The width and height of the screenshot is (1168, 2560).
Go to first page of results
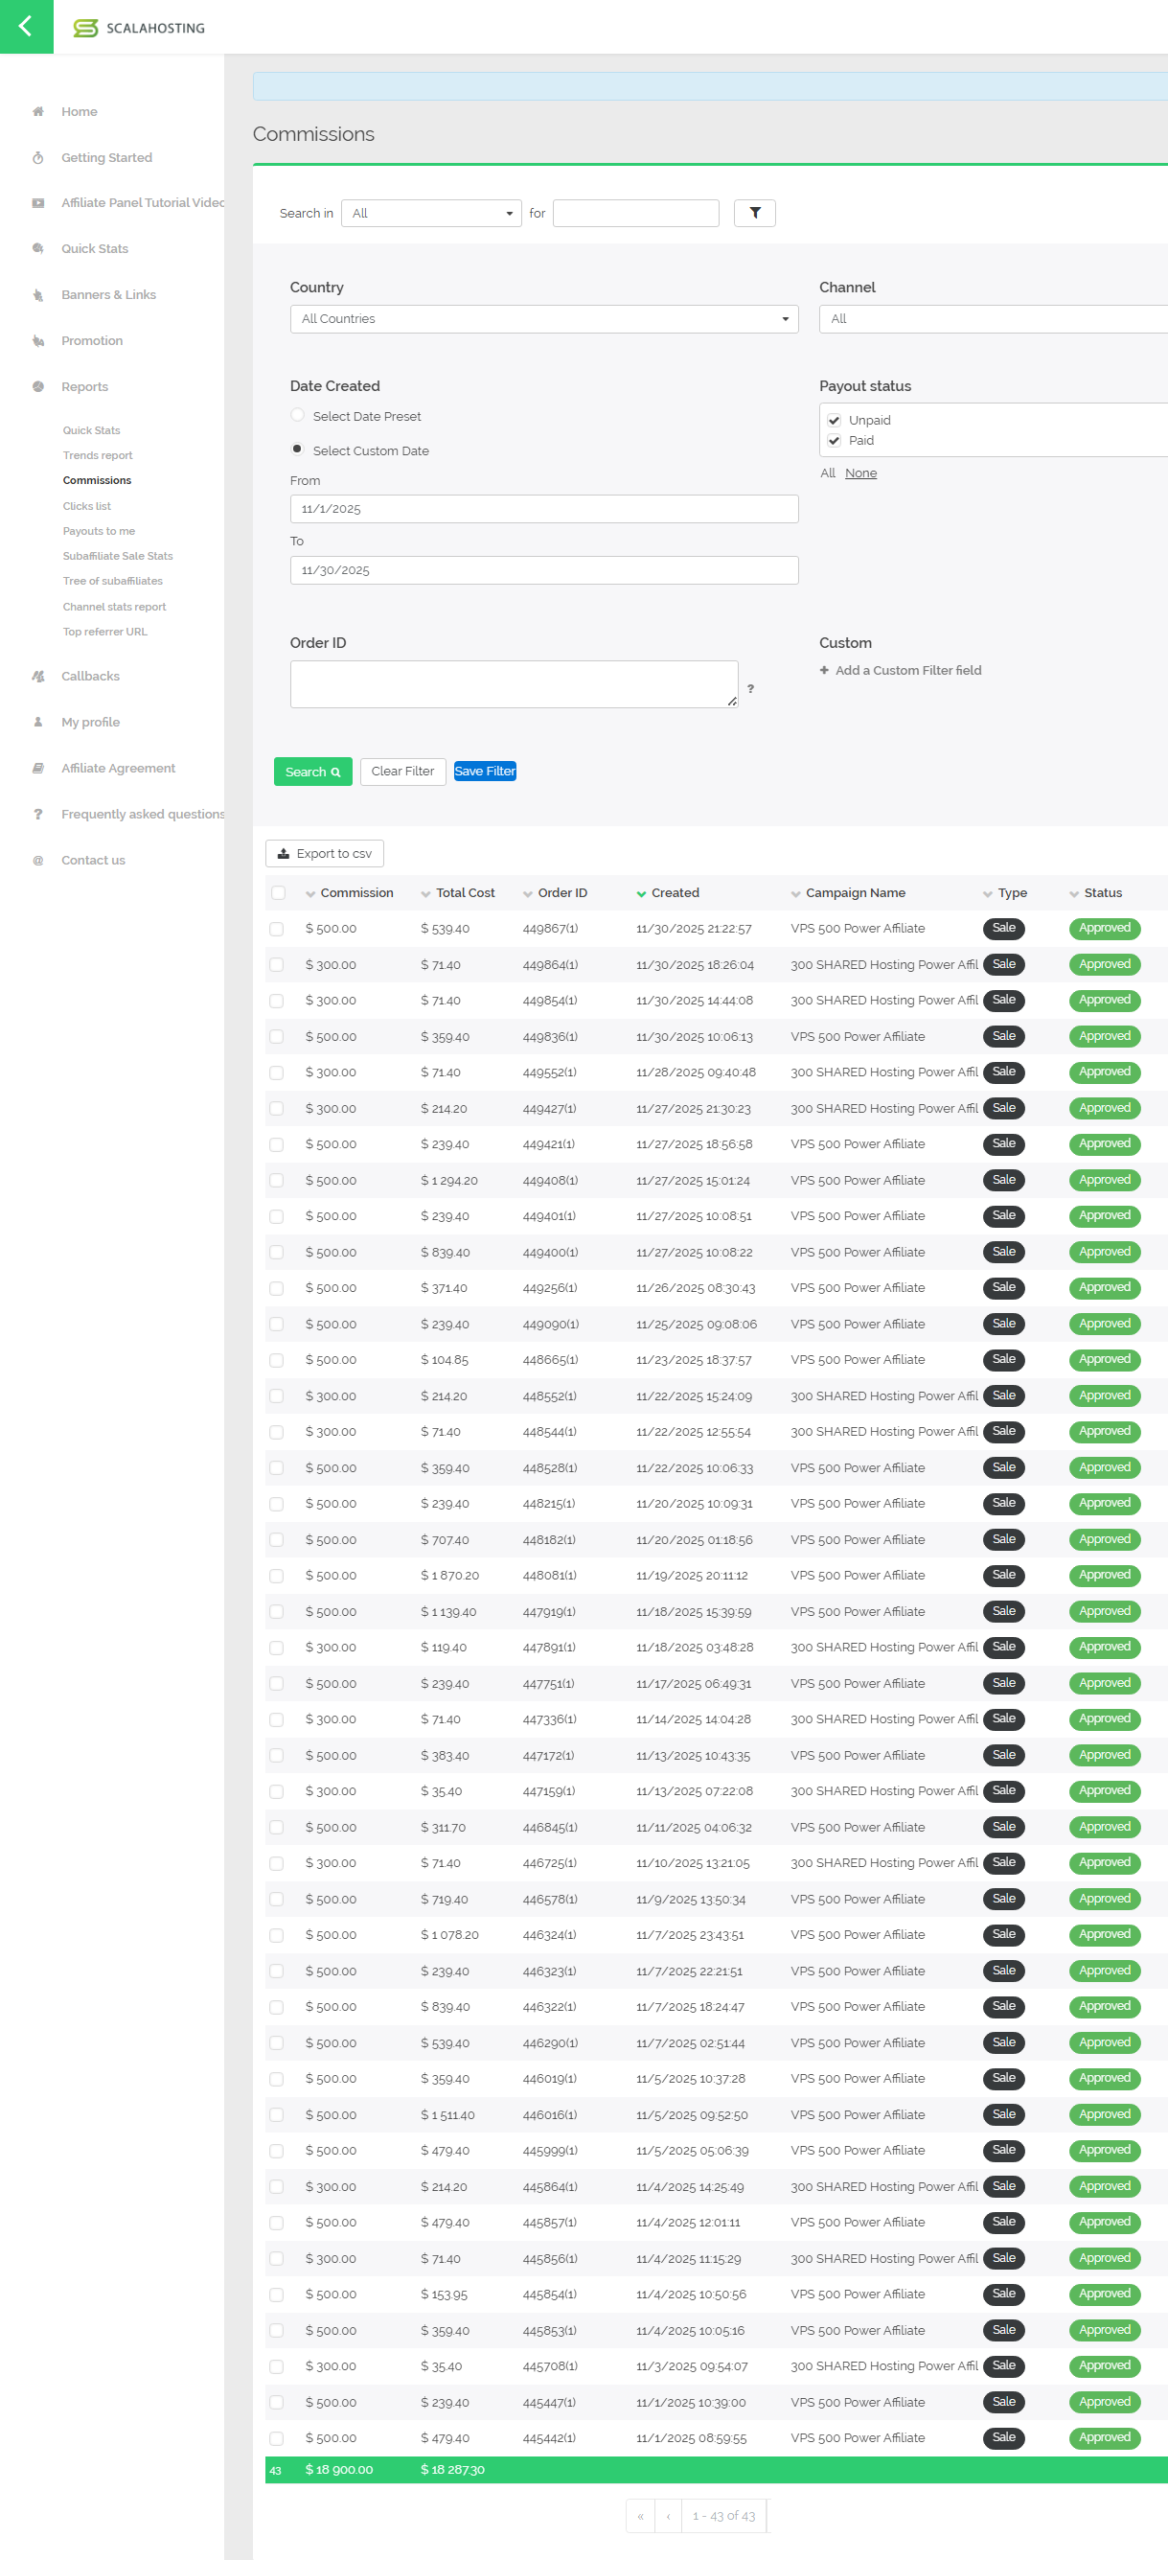pos(640,2517)
